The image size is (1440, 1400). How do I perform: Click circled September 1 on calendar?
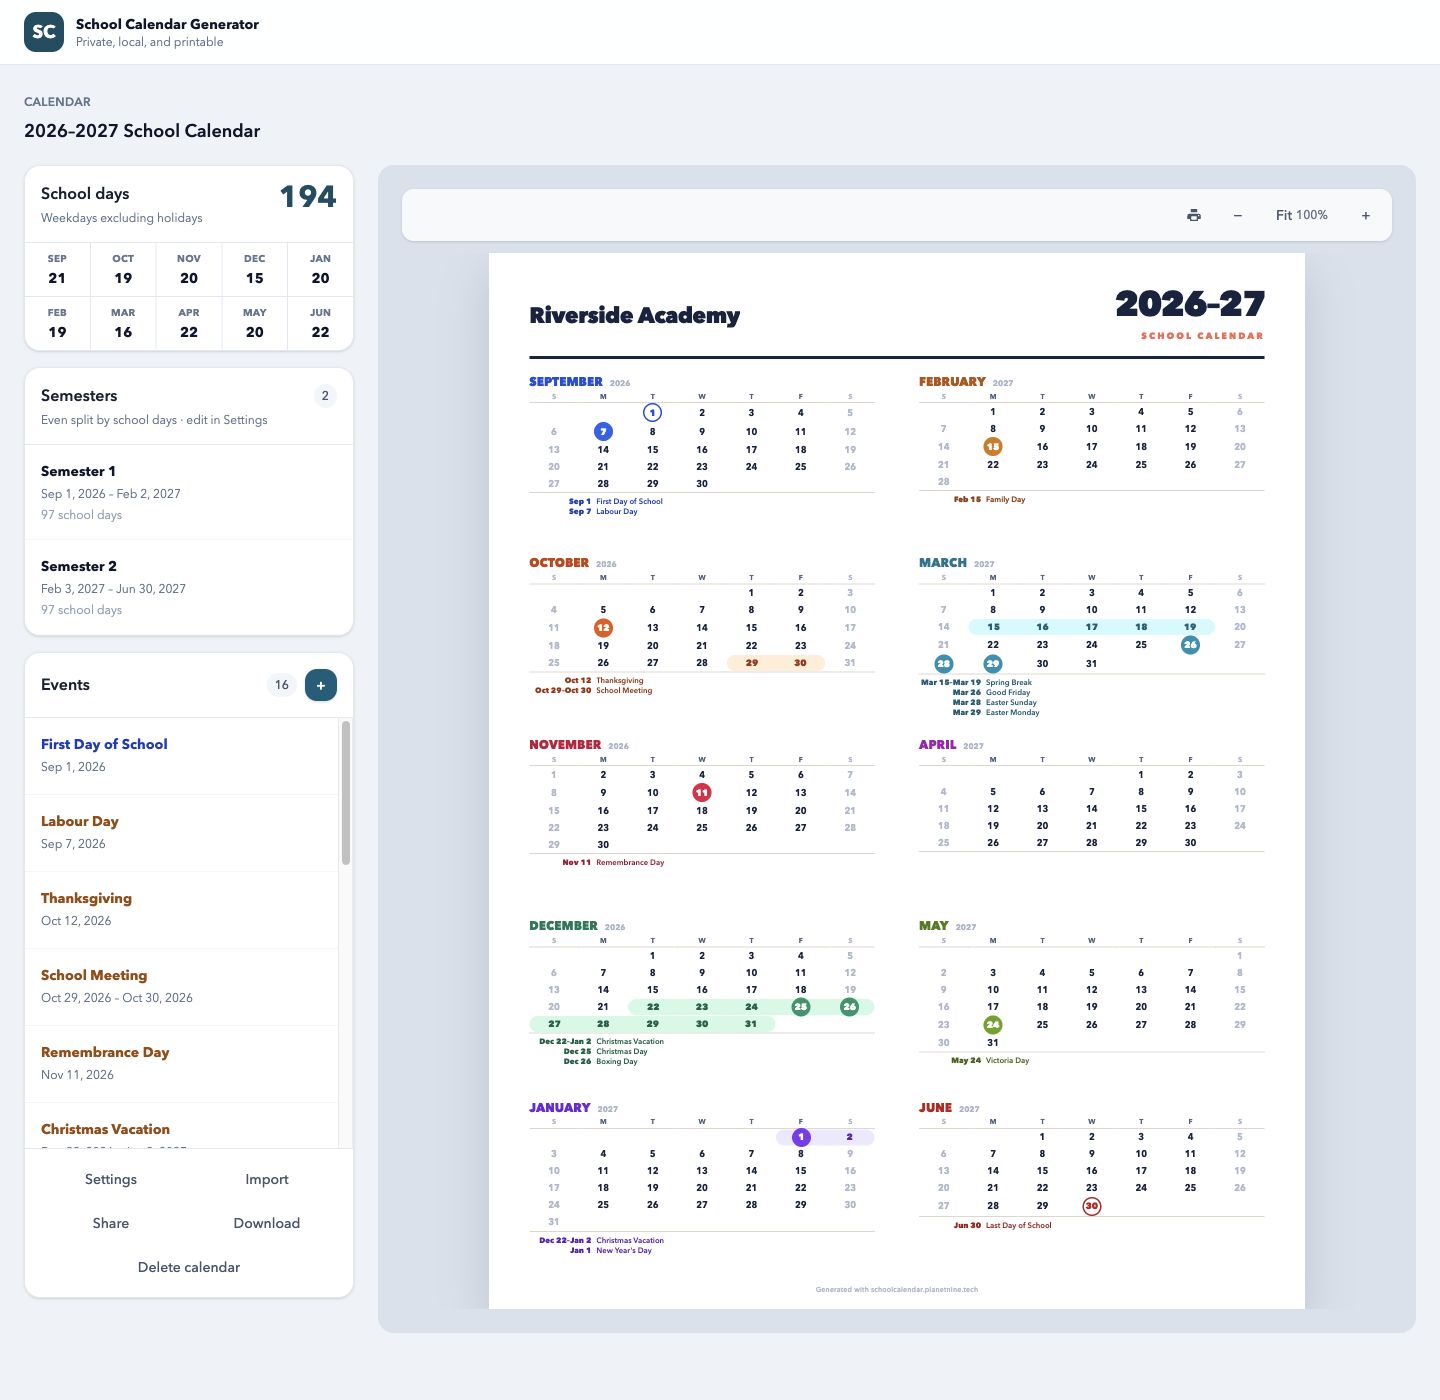[x=652, y=412]
